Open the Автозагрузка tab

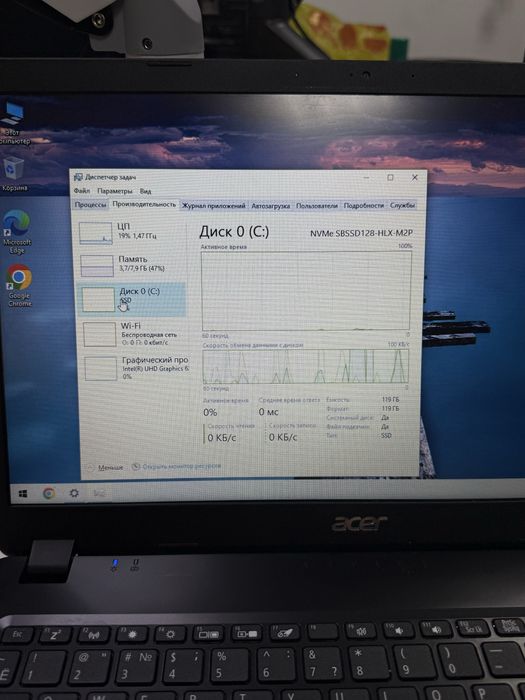click(x=271, y=205)
